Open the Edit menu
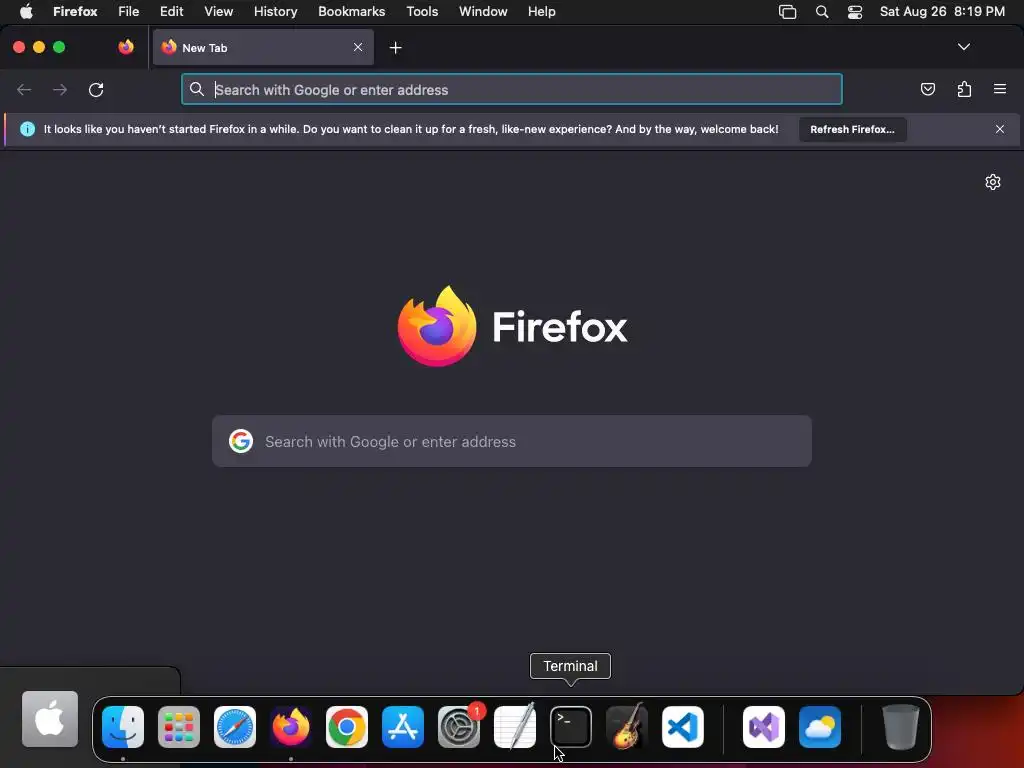Viewport: 1024px width, 768px height. click(172, 11)
